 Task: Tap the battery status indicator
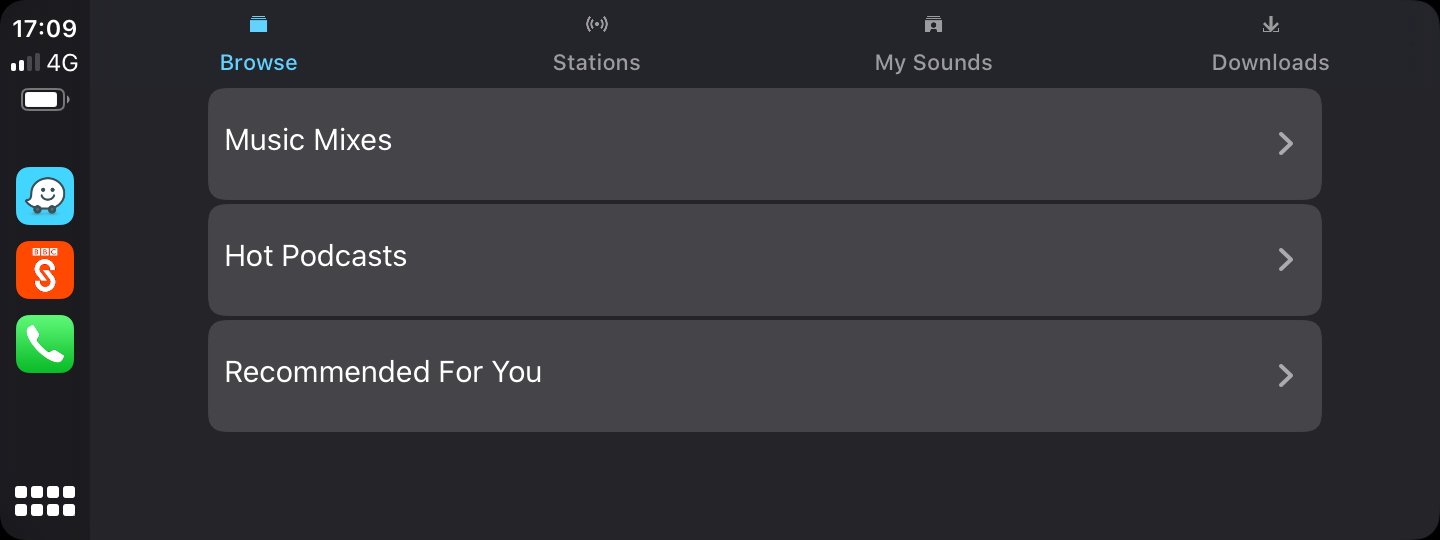coord(45,100)
